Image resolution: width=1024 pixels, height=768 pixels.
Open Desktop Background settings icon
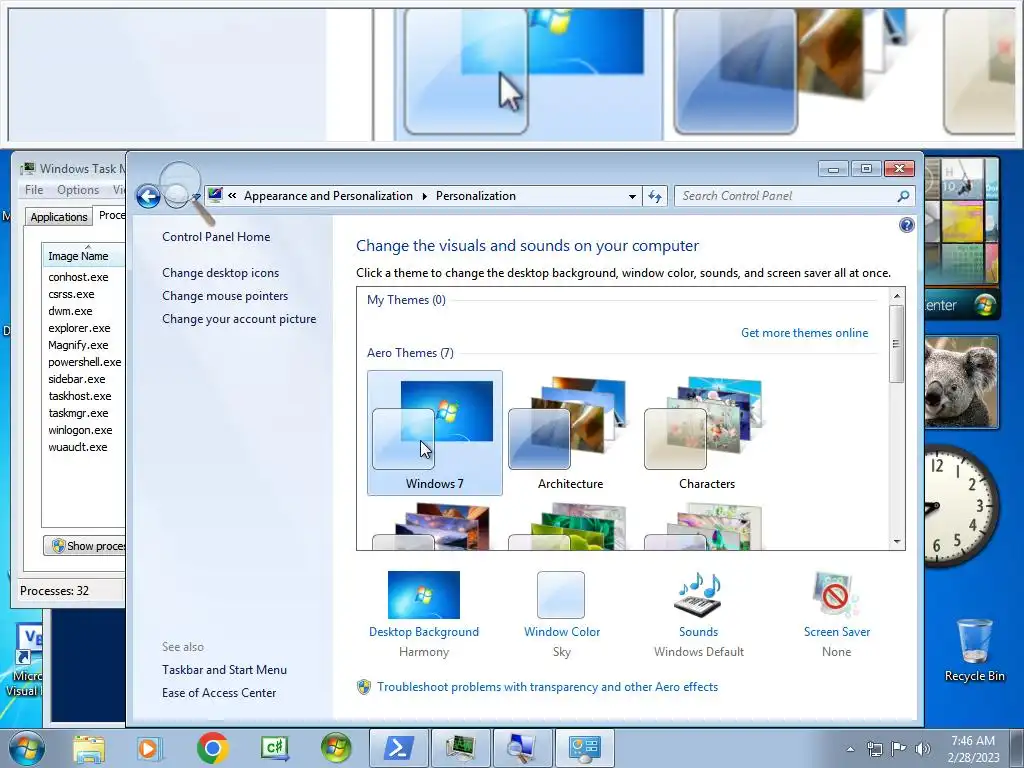click(424, 595)
